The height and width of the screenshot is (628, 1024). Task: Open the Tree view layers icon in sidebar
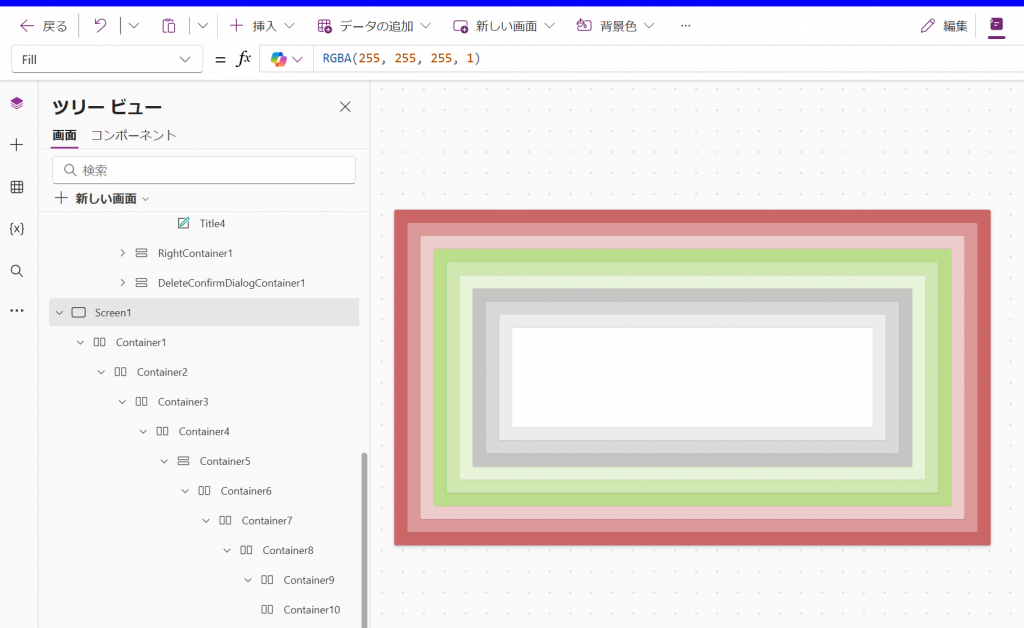tap(17, 103)
